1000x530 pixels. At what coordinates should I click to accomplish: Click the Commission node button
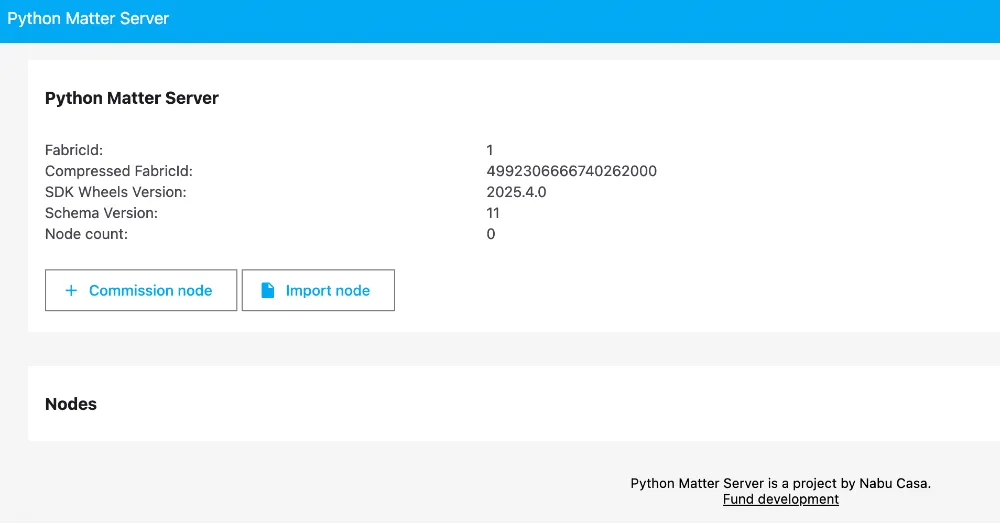(141, 290)
